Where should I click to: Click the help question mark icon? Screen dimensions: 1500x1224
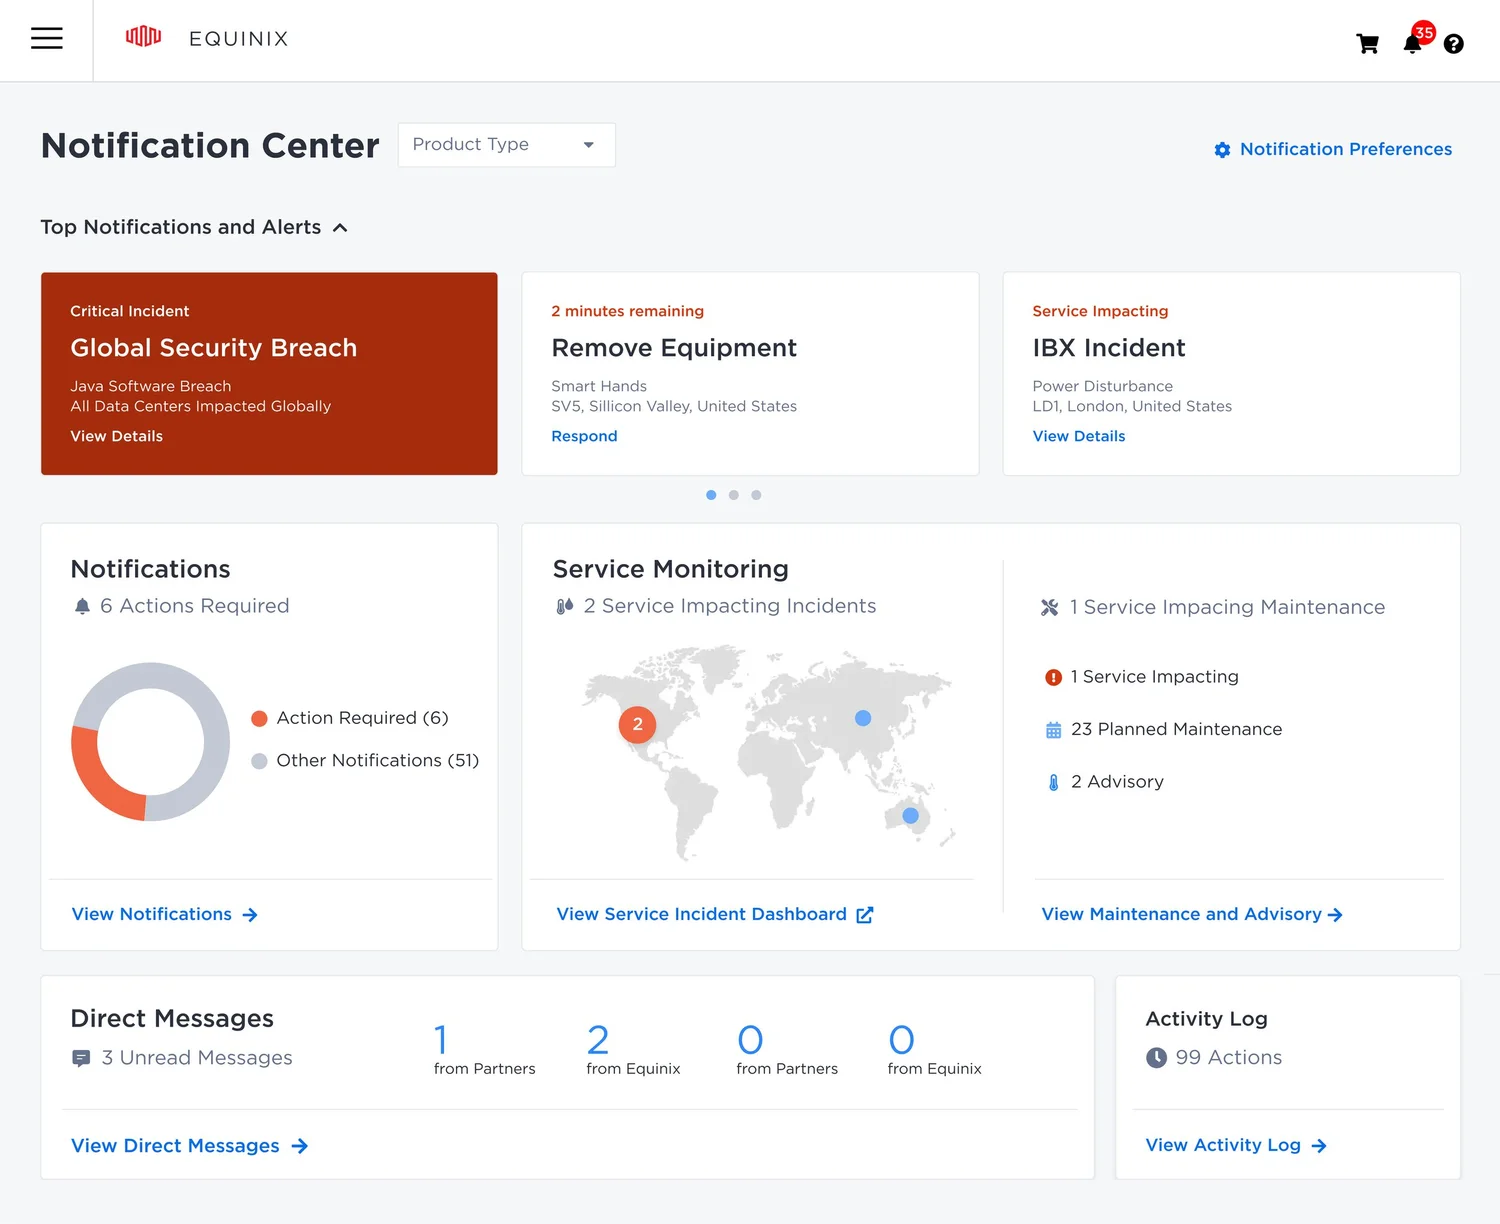pyautogui.click(x=1453, y=44)
